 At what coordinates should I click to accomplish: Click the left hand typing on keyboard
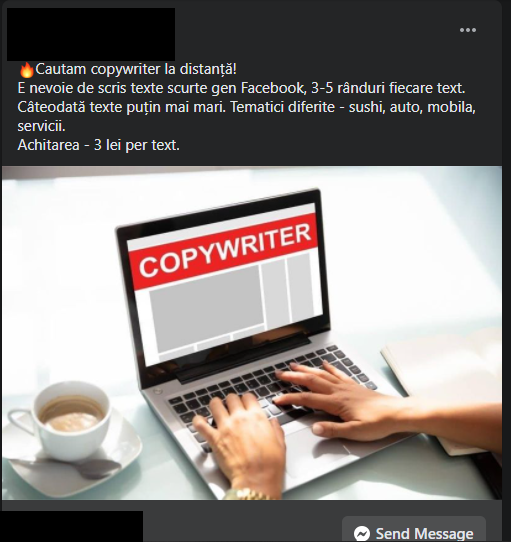(x=244, y=440)
